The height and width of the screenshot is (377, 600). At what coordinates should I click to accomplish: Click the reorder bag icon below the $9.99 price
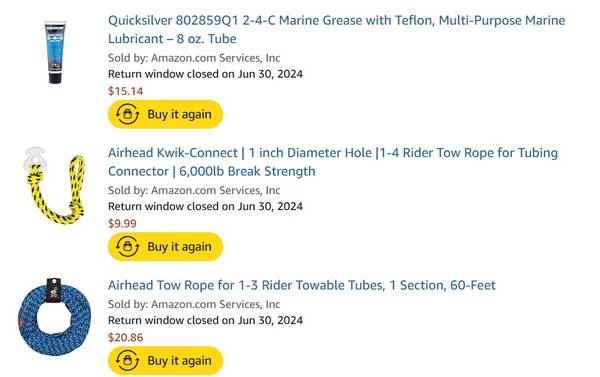click(127, 246)
